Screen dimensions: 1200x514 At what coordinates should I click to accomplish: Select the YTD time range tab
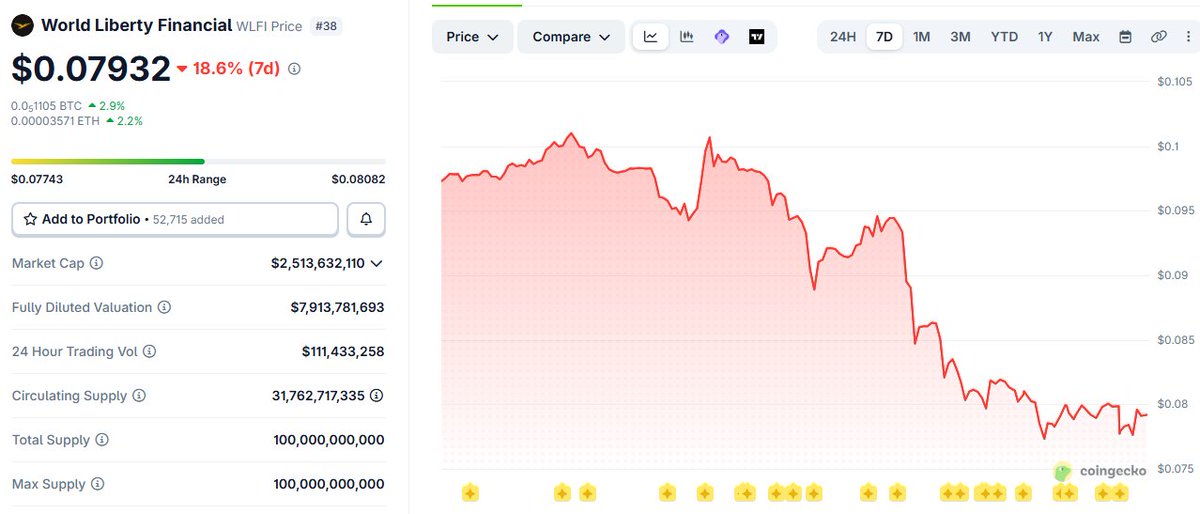tap(1004, 37)
